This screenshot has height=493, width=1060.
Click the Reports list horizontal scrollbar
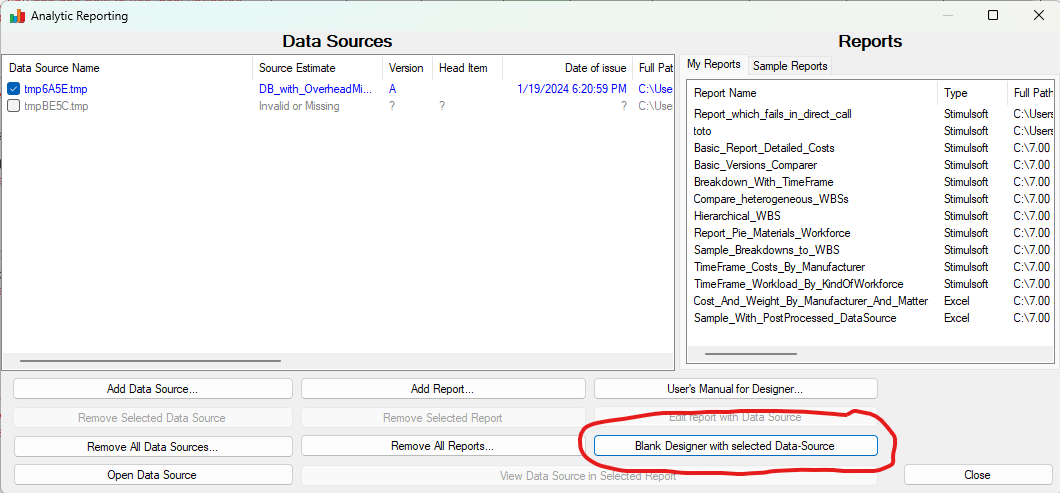click(x=750, y=353)
